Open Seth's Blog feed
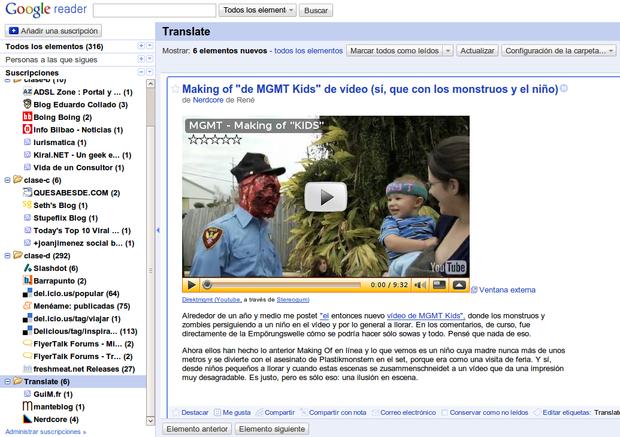This screenshot has width=620, height=437. [x=60, y=205]
